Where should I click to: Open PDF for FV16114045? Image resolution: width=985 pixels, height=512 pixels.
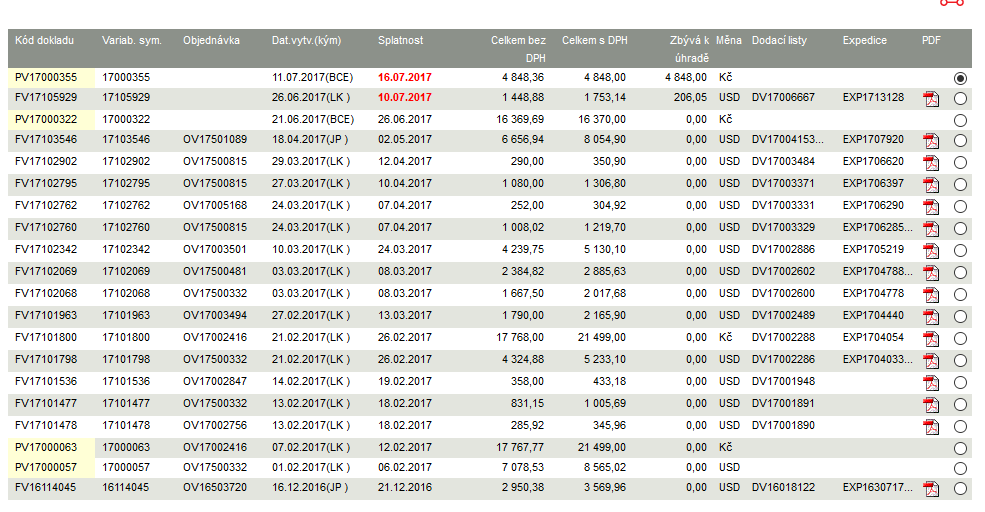coord(931,489)
